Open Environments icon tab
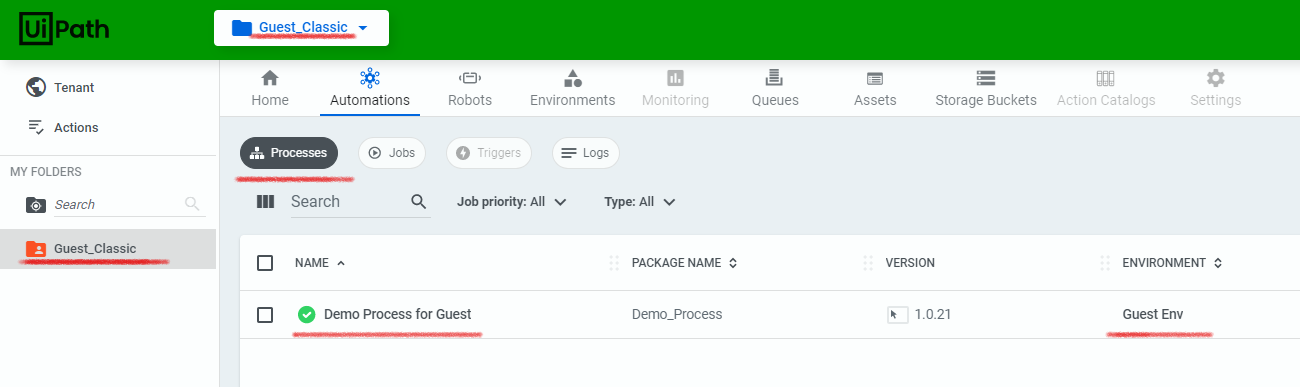The width and height of the screenshot is (1300, 387). 573,78
